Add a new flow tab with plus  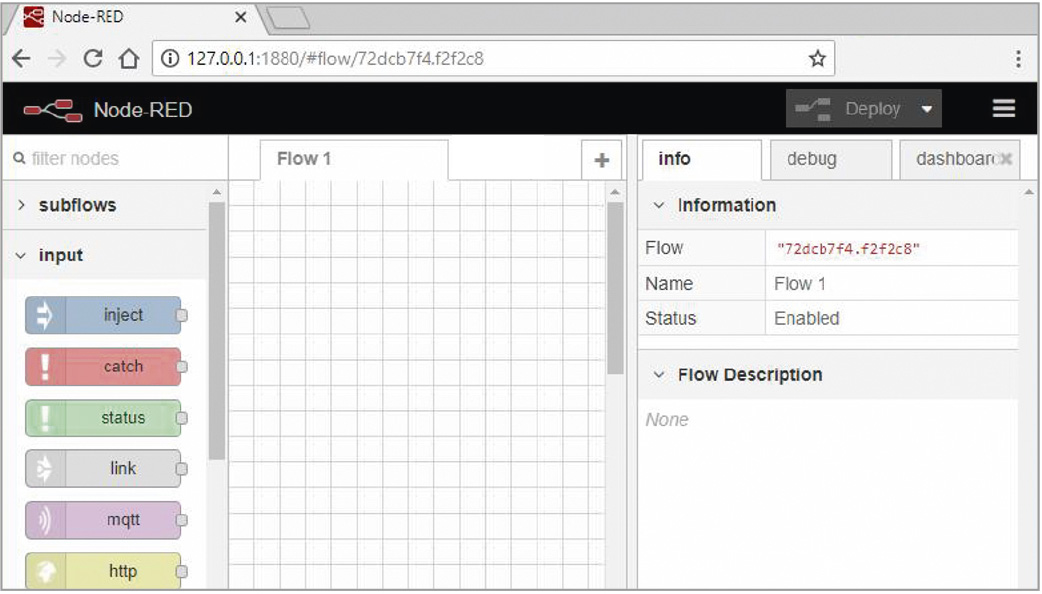[x=601, y=160]
